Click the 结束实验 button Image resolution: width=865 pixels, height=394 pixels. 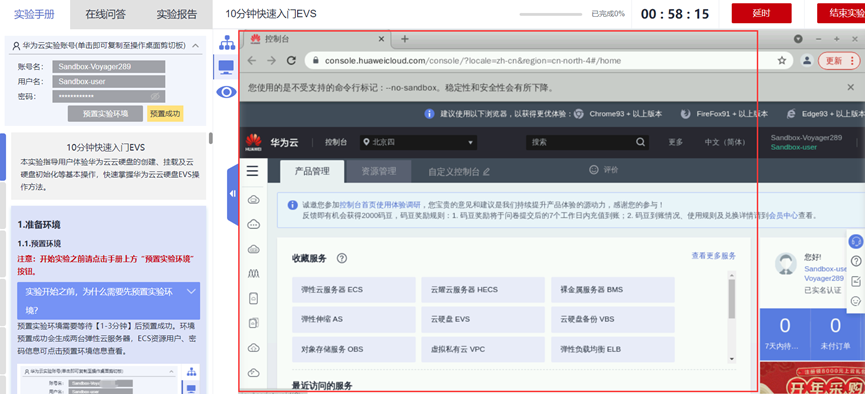841,13
